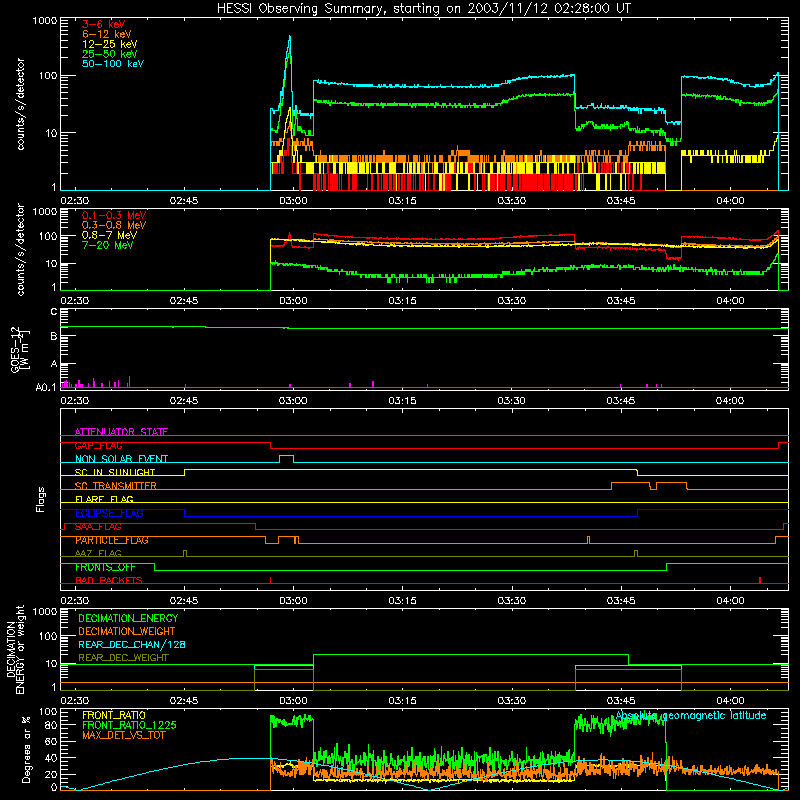Click the DECIMATION_ENERGY legend label

pos(128,618)
